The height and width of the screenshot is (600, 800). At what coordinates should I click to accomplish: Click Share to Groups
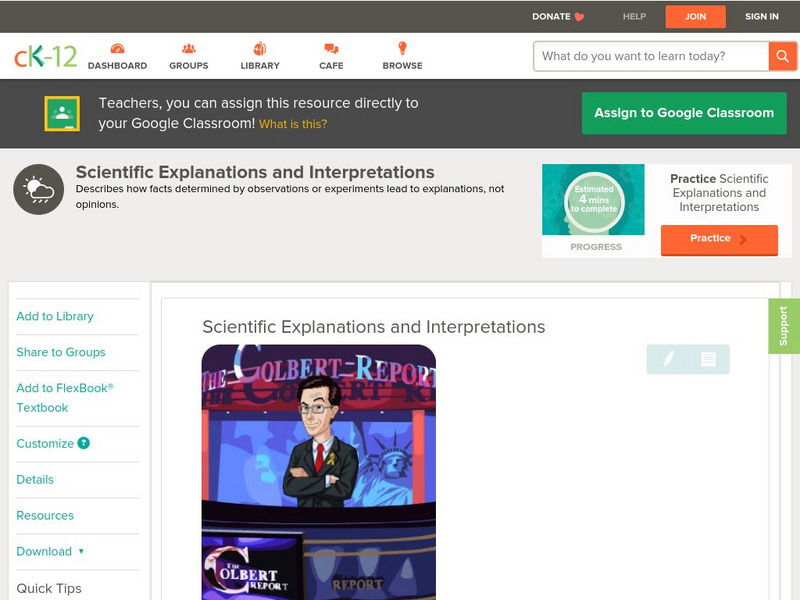click(x=61, y=352)
